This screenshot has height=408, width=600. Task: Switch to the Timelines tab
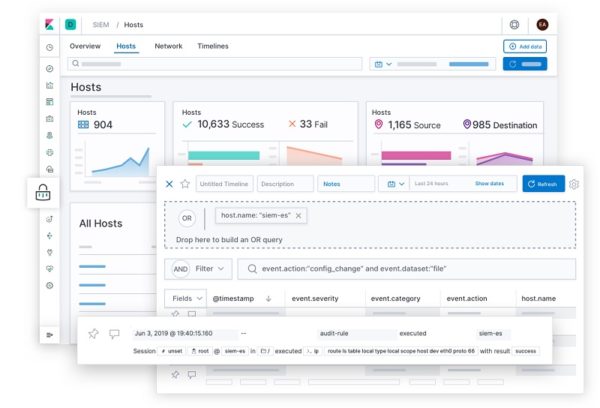(213, 46)
